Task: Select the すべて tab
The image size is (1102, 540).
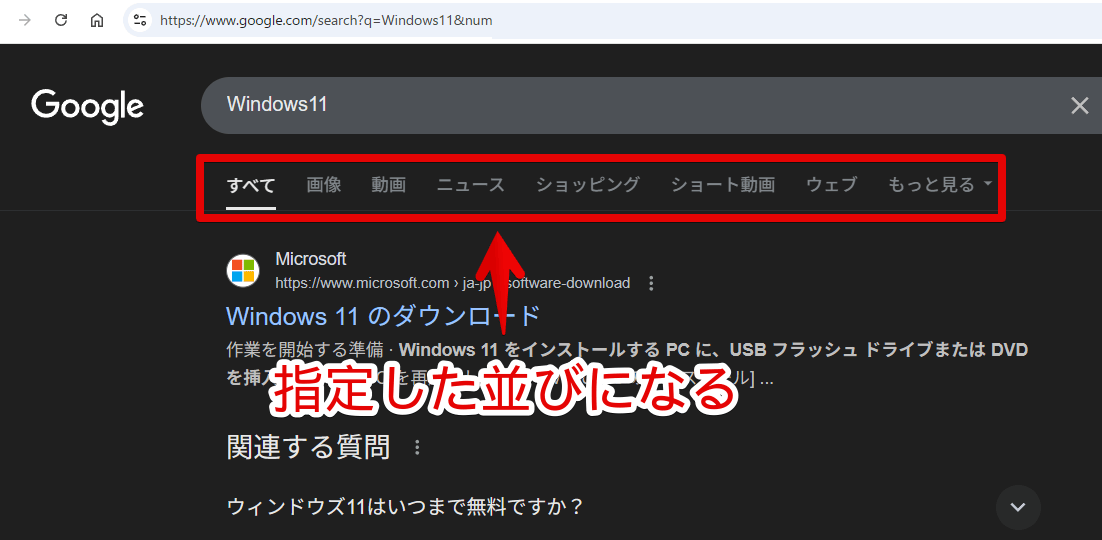Action: [x=251, y=185]
